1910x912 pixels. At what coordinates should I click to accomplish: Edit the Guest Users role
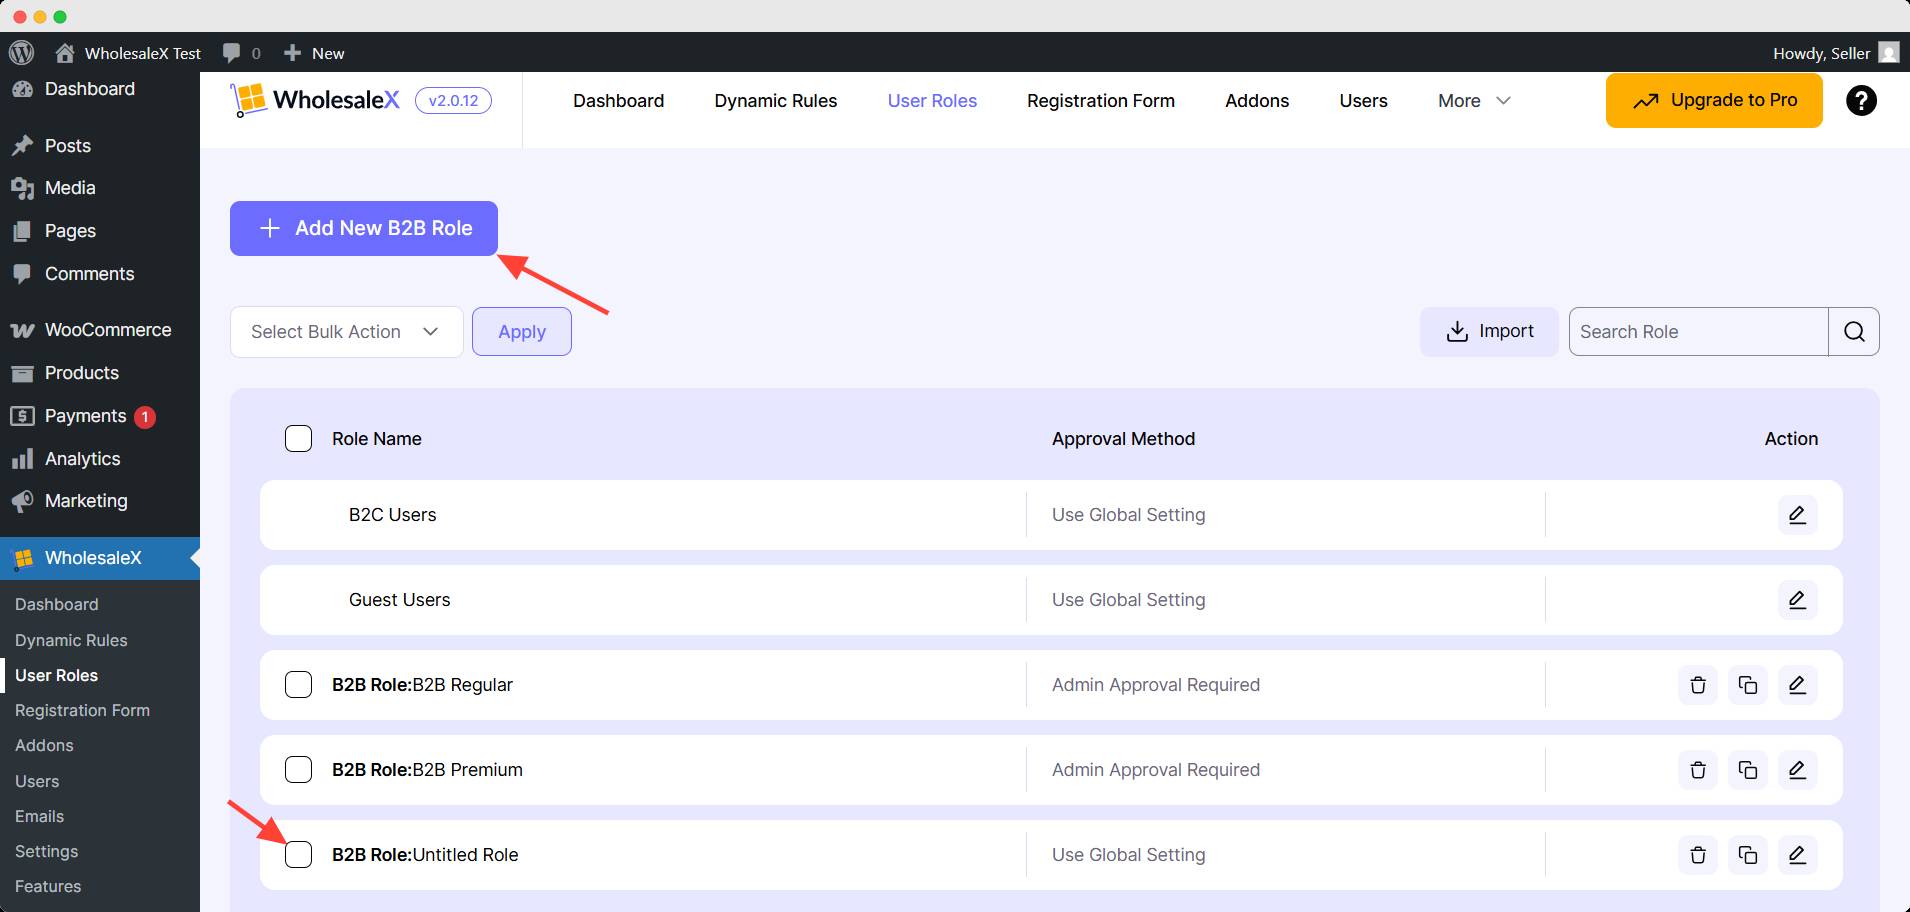pos(1797,600)
